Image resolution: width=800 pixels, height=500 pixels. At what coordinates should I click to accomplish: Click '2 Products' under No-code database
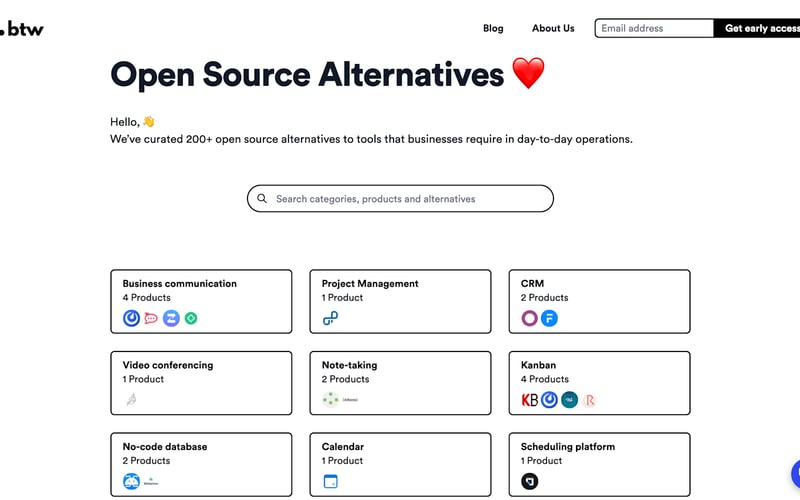146,461
